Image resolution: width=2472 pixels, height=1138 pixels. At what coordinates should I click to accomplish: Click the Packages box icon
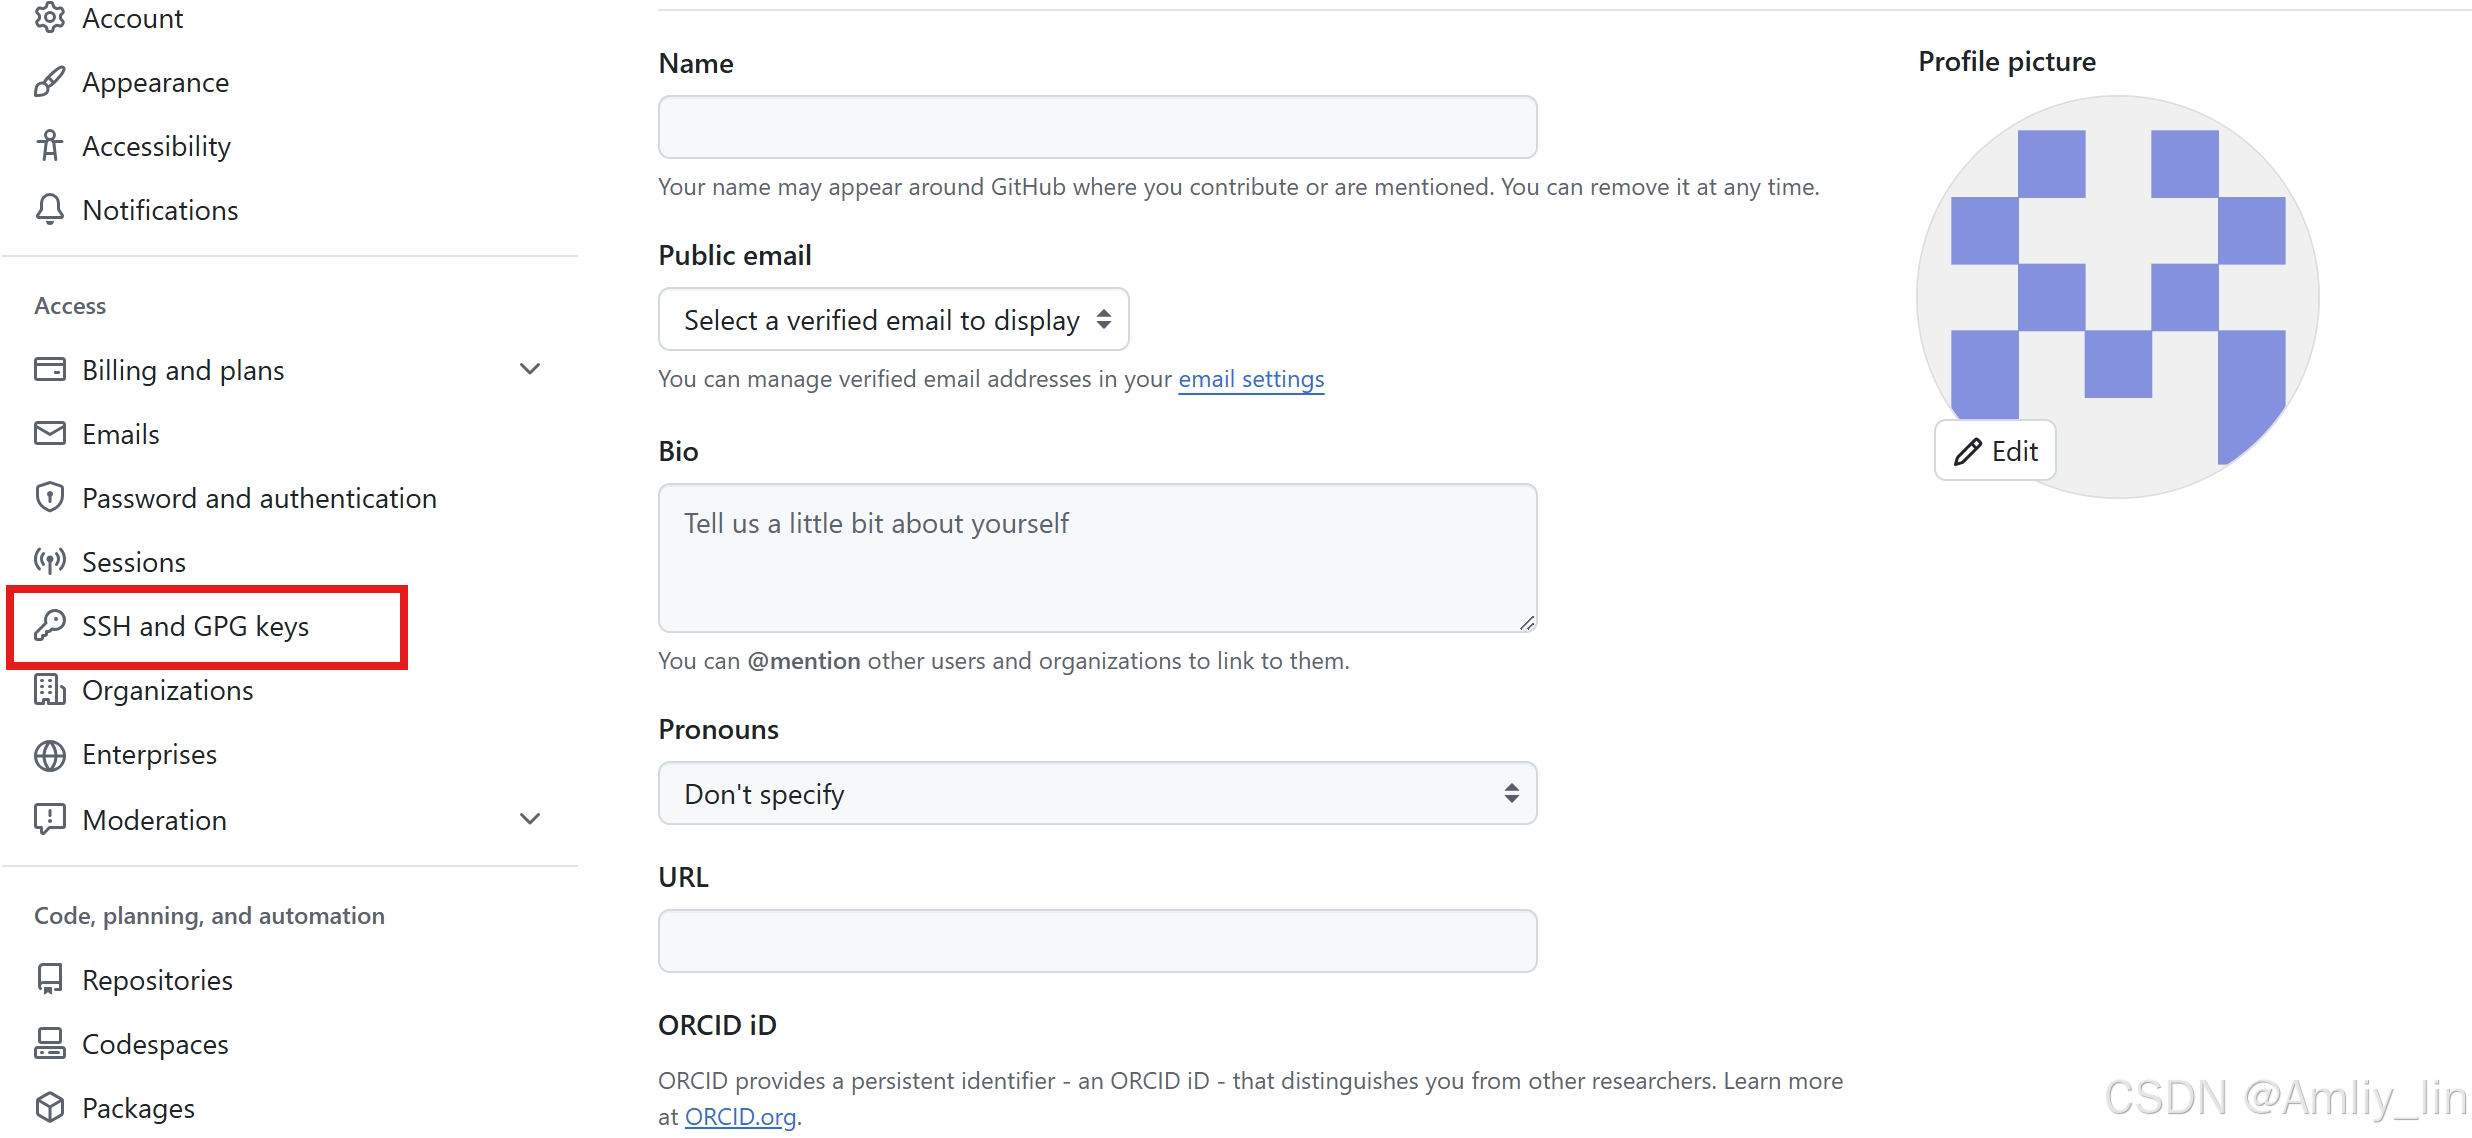point(49,1108)
